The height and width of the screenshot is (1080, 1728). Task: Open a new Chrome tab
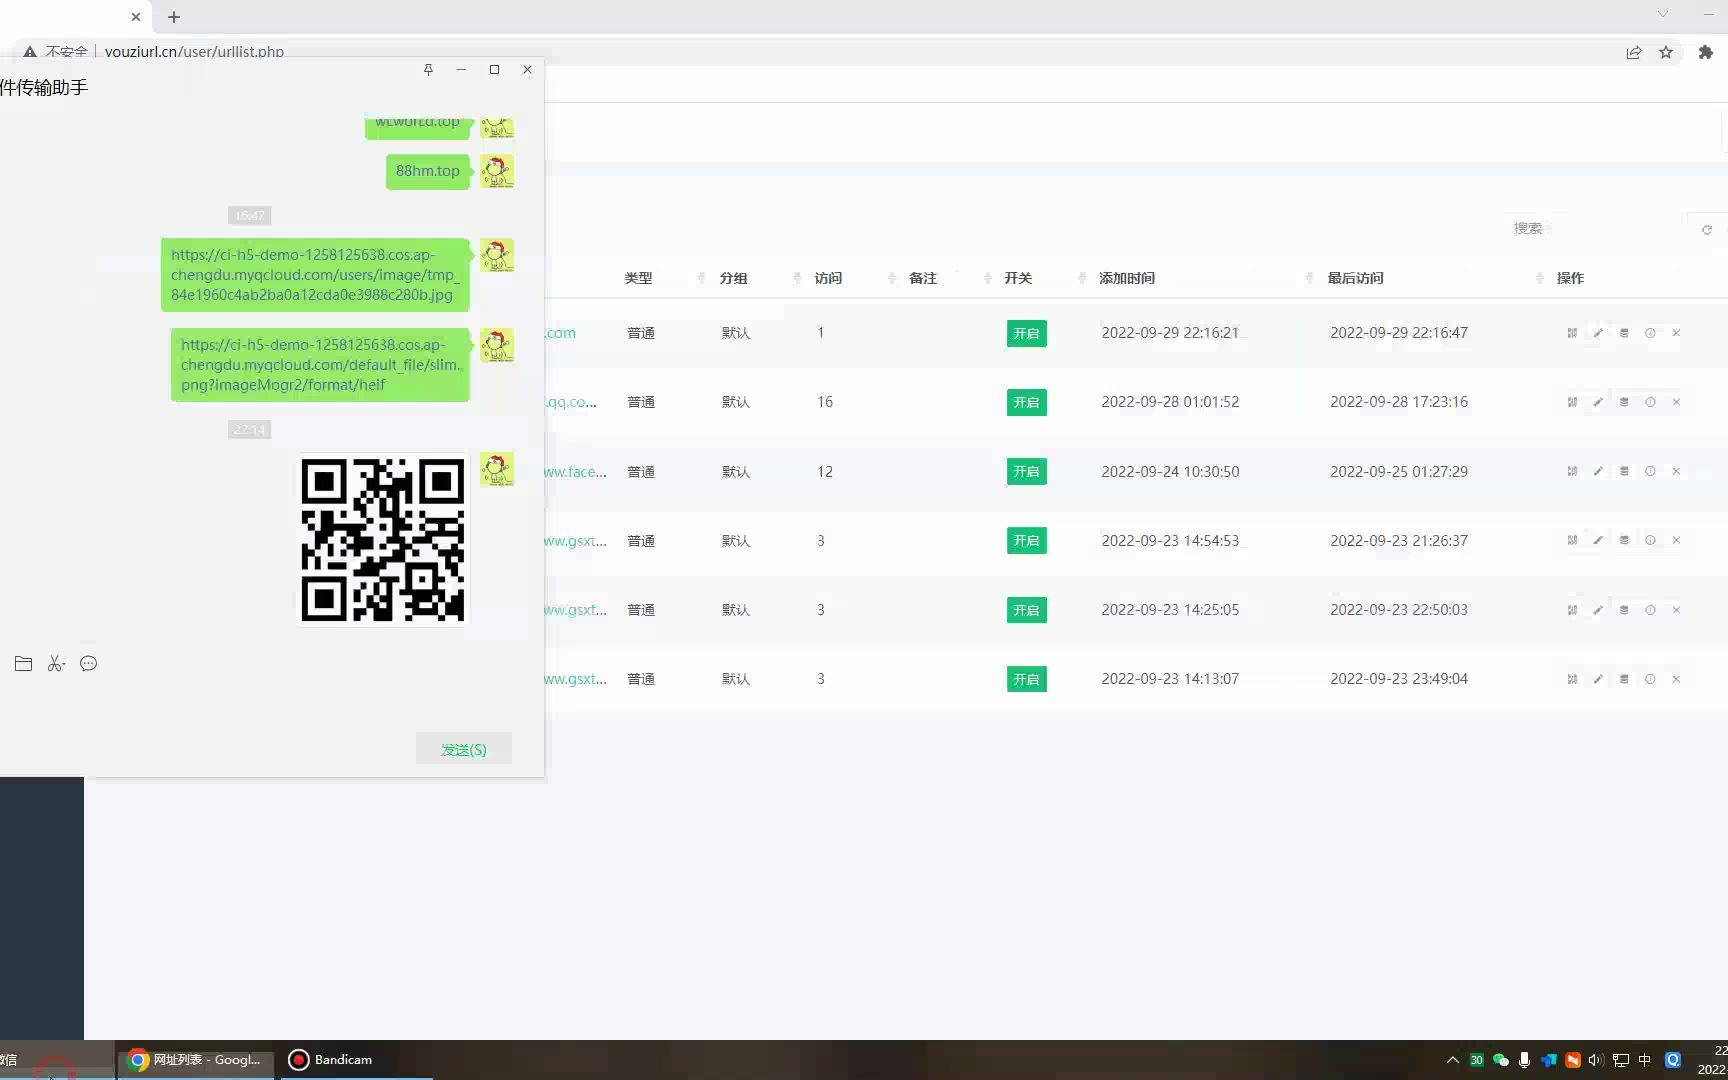(174, 17)
